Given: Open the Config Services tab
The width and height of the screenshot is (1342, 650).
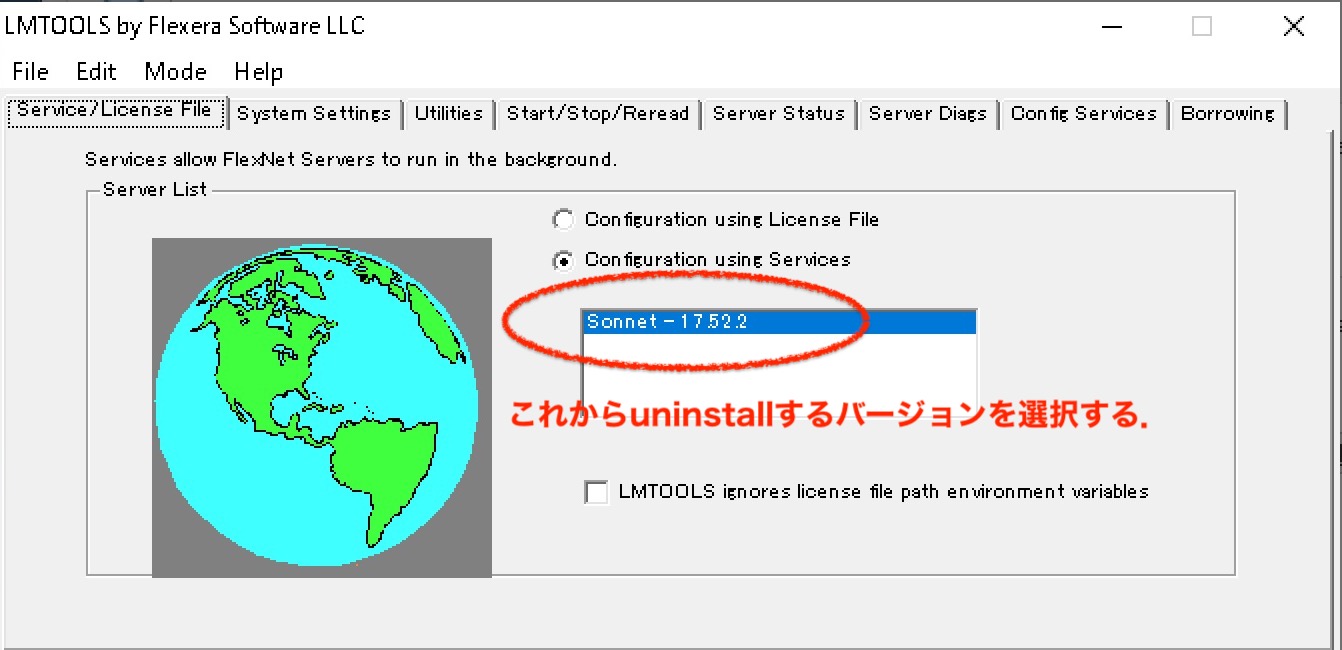Looking at the screenshot, I should pos(1083,114).
